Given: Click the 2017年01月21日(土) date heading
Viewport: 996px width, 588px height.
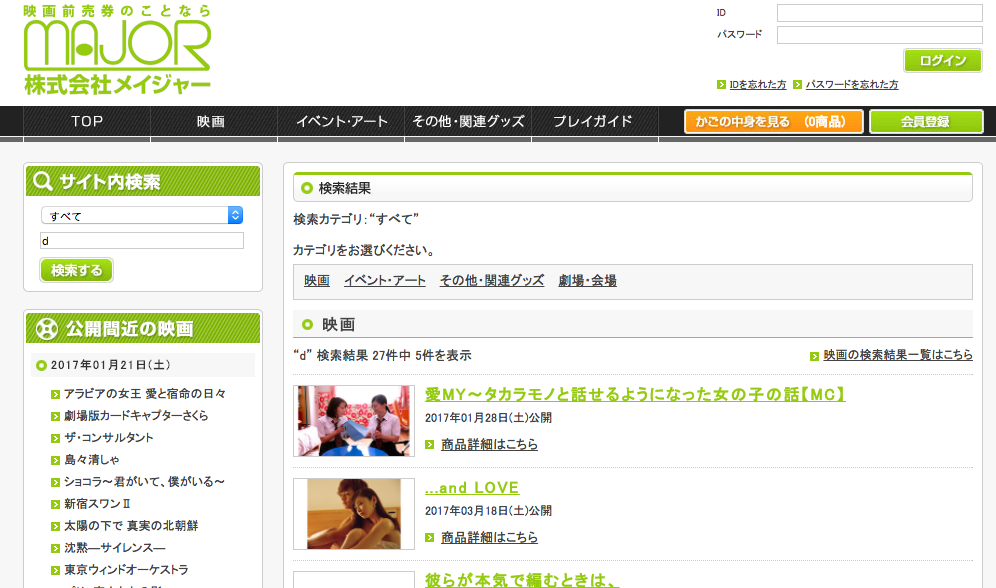Looking at the screenshot, I should click(x=111, y=365).
